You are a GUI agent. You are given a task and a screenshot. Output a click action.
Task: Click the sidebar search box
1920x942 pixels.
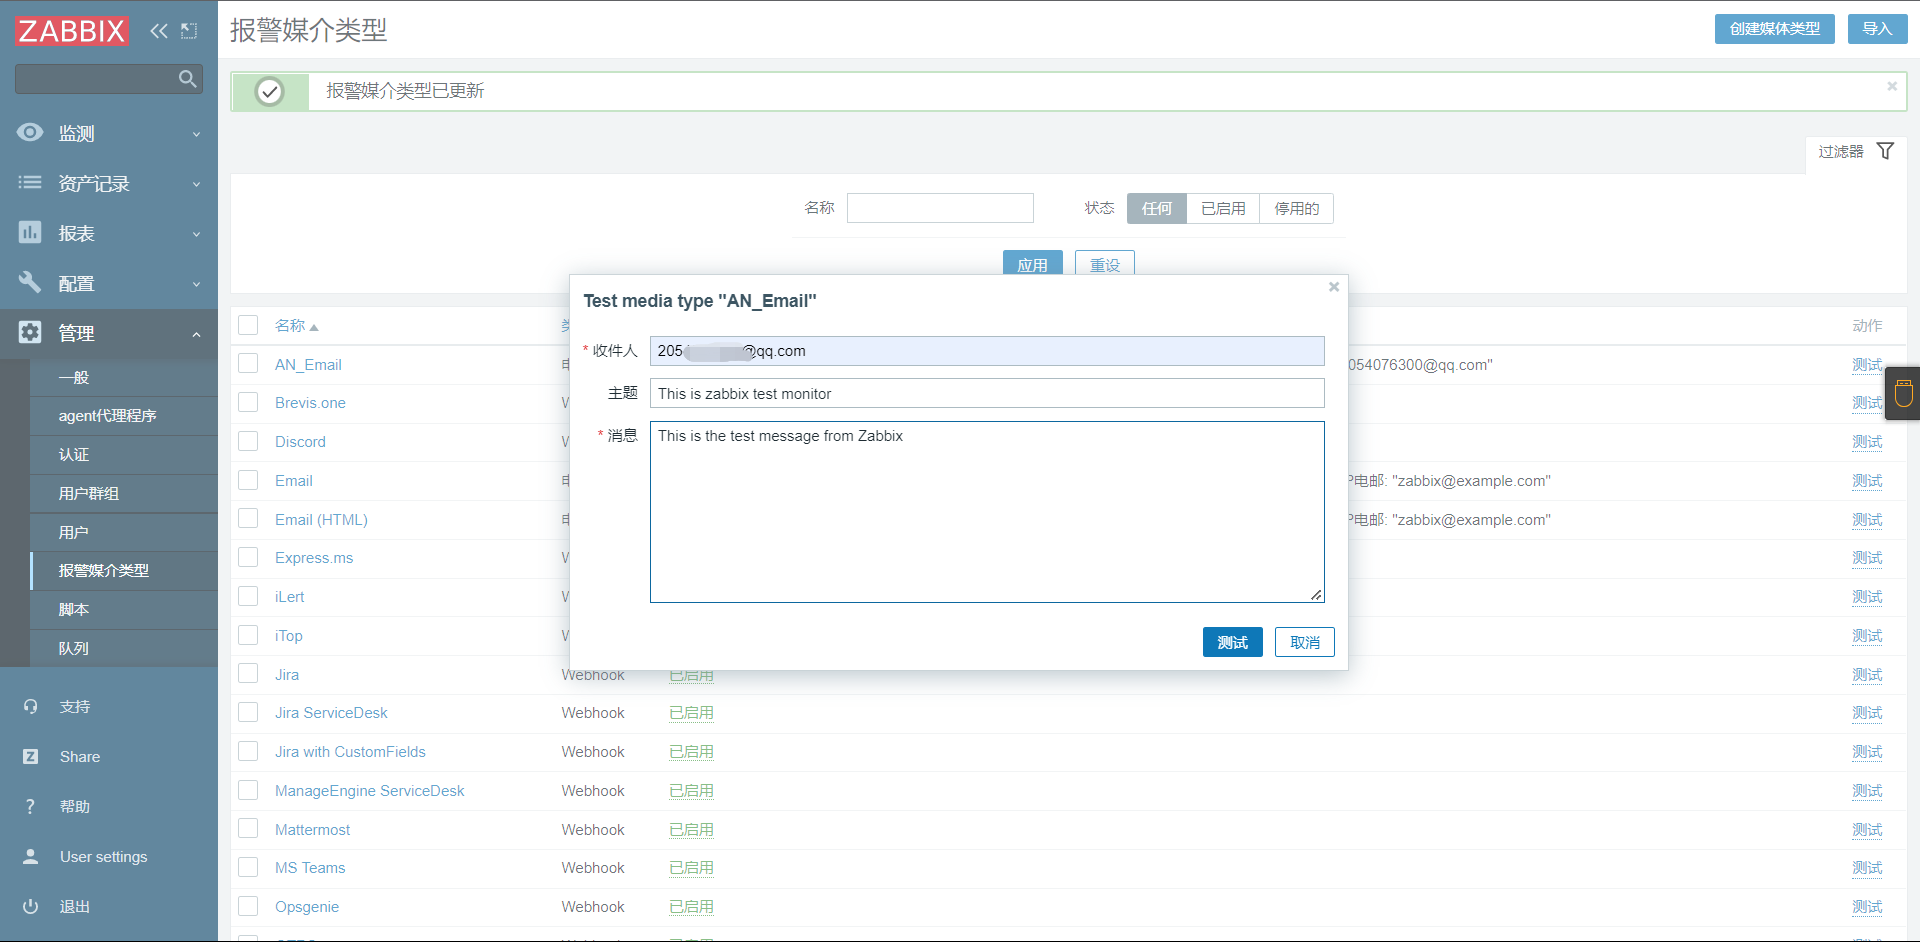click(109, 79)
